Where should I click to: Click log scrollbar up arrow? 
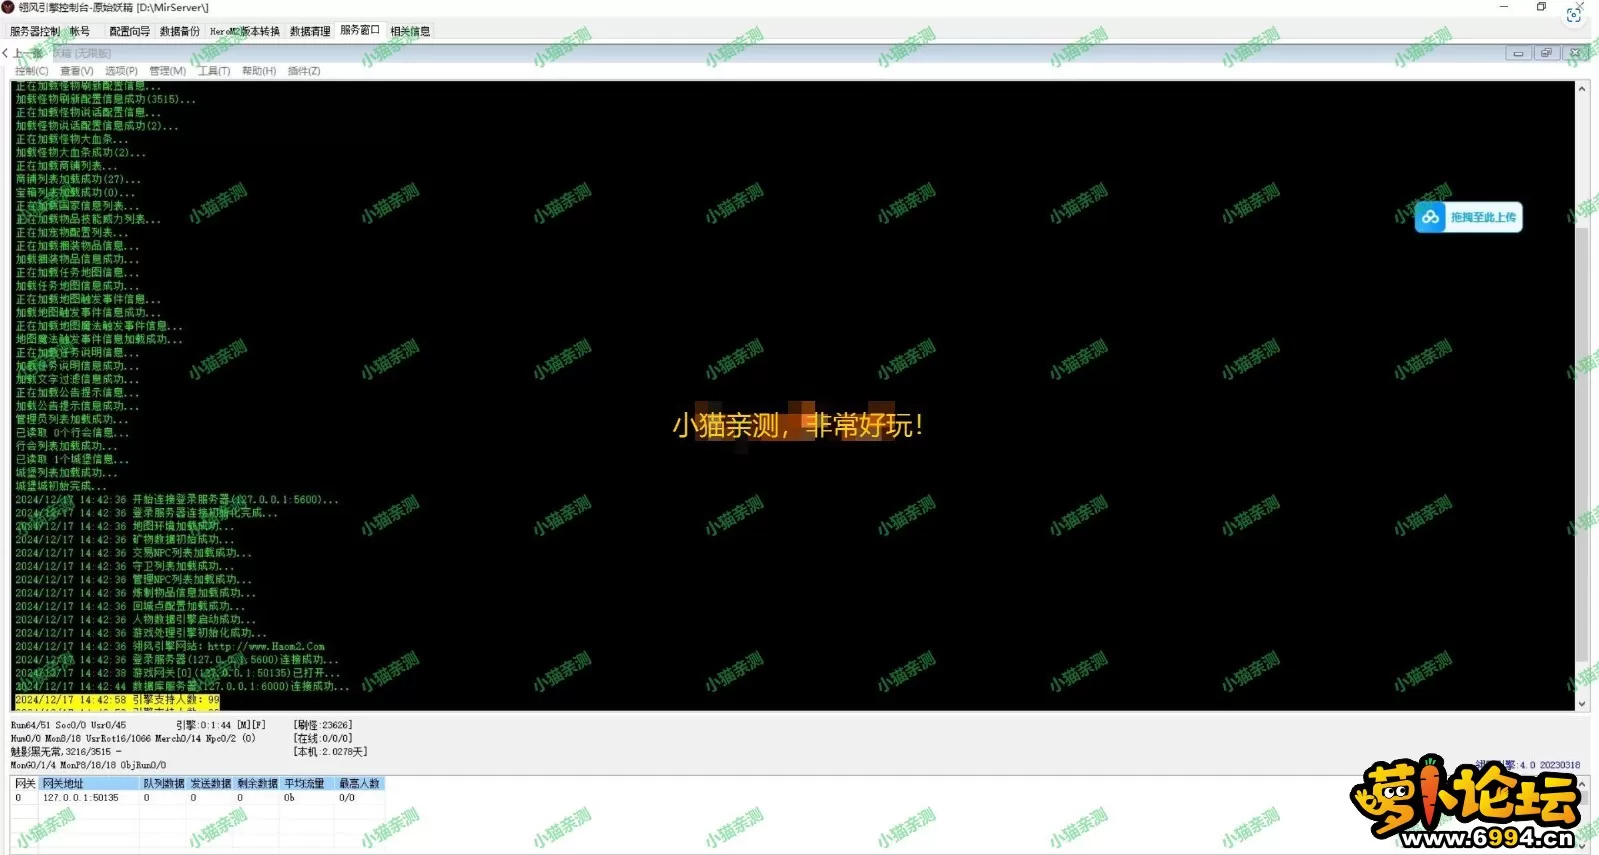[1582, 89]
